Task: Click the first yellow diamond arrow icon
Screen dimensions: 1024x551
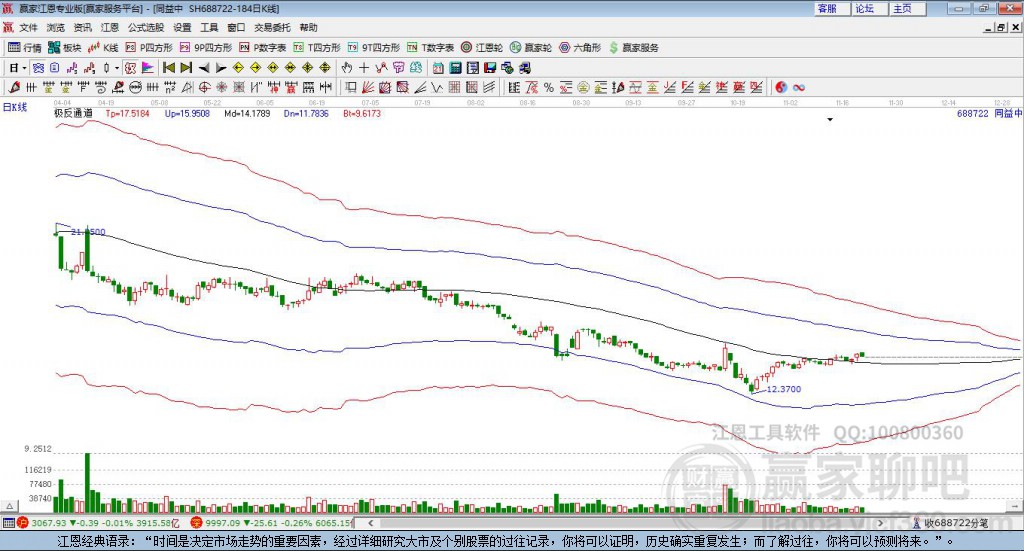Action: coord(238,68)
